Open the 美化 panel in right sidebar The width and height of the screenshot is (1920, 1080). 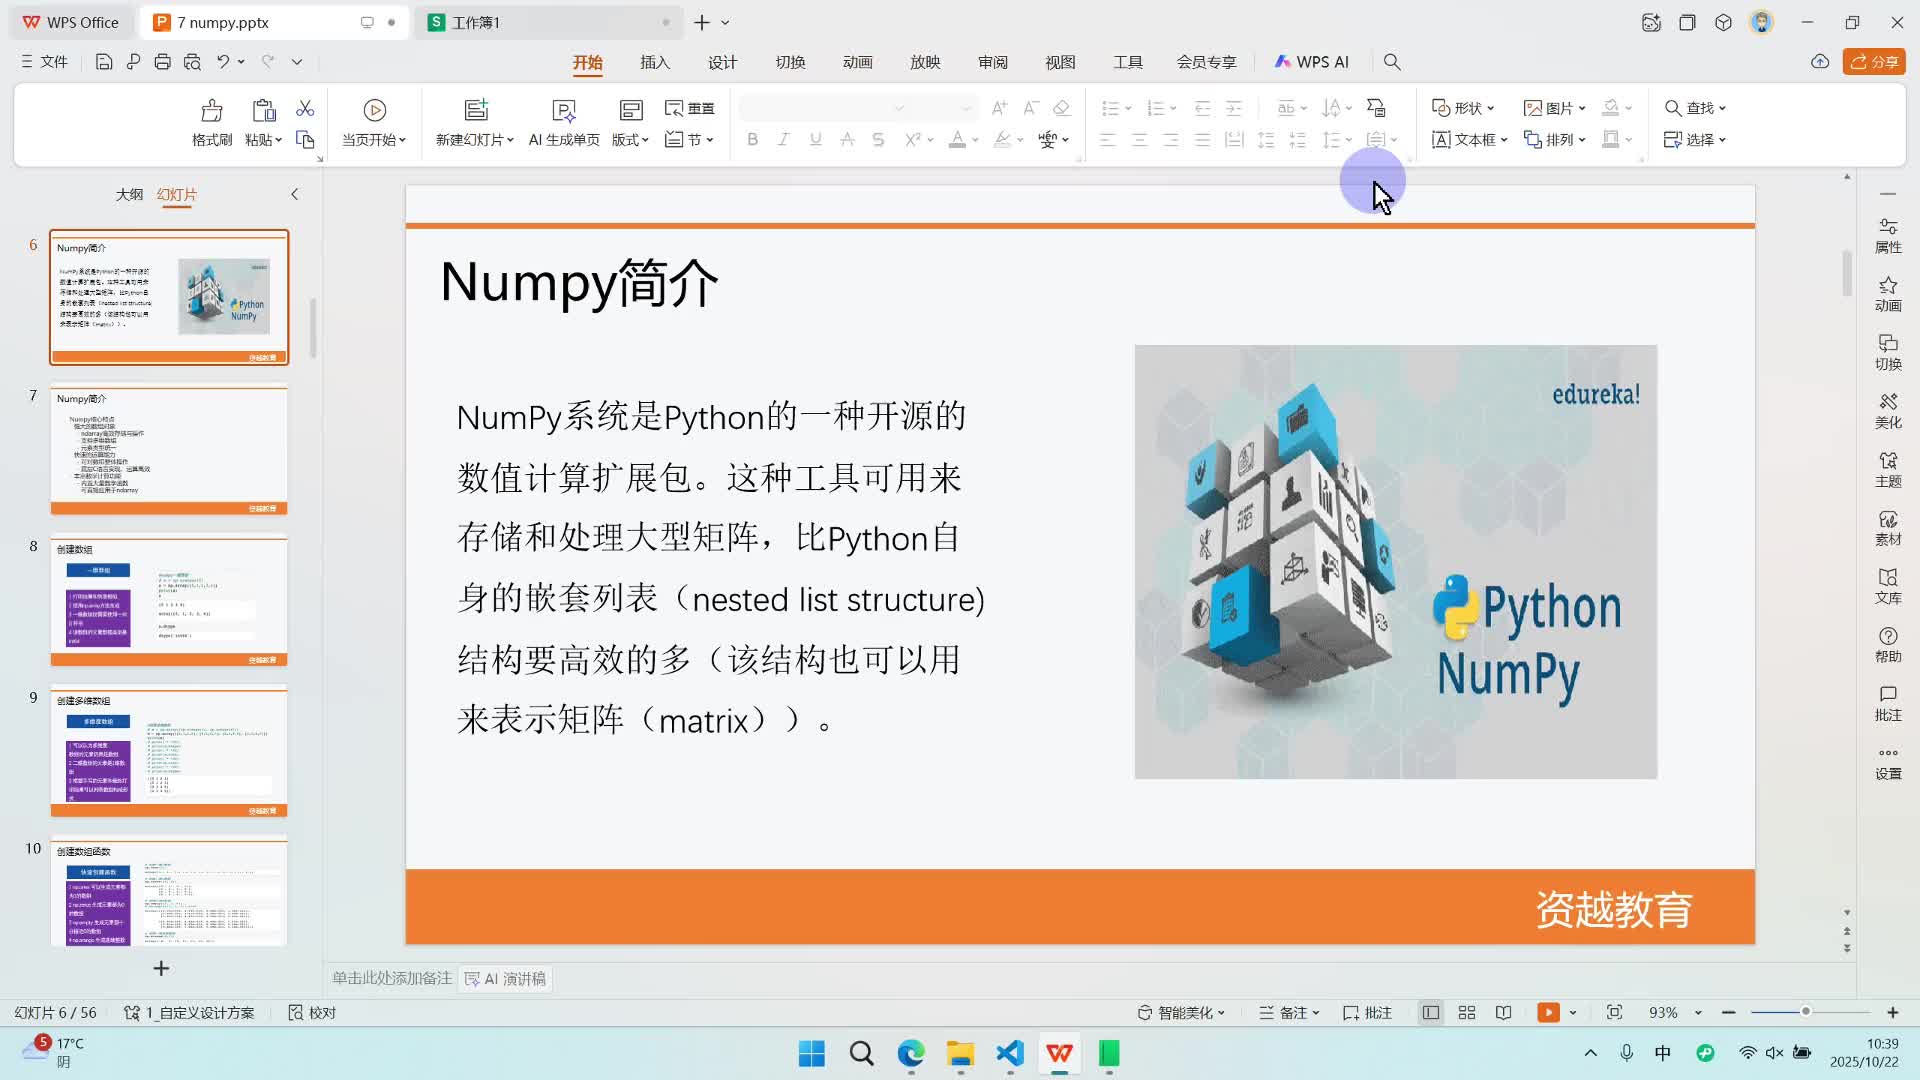(x=1888, y=411)
